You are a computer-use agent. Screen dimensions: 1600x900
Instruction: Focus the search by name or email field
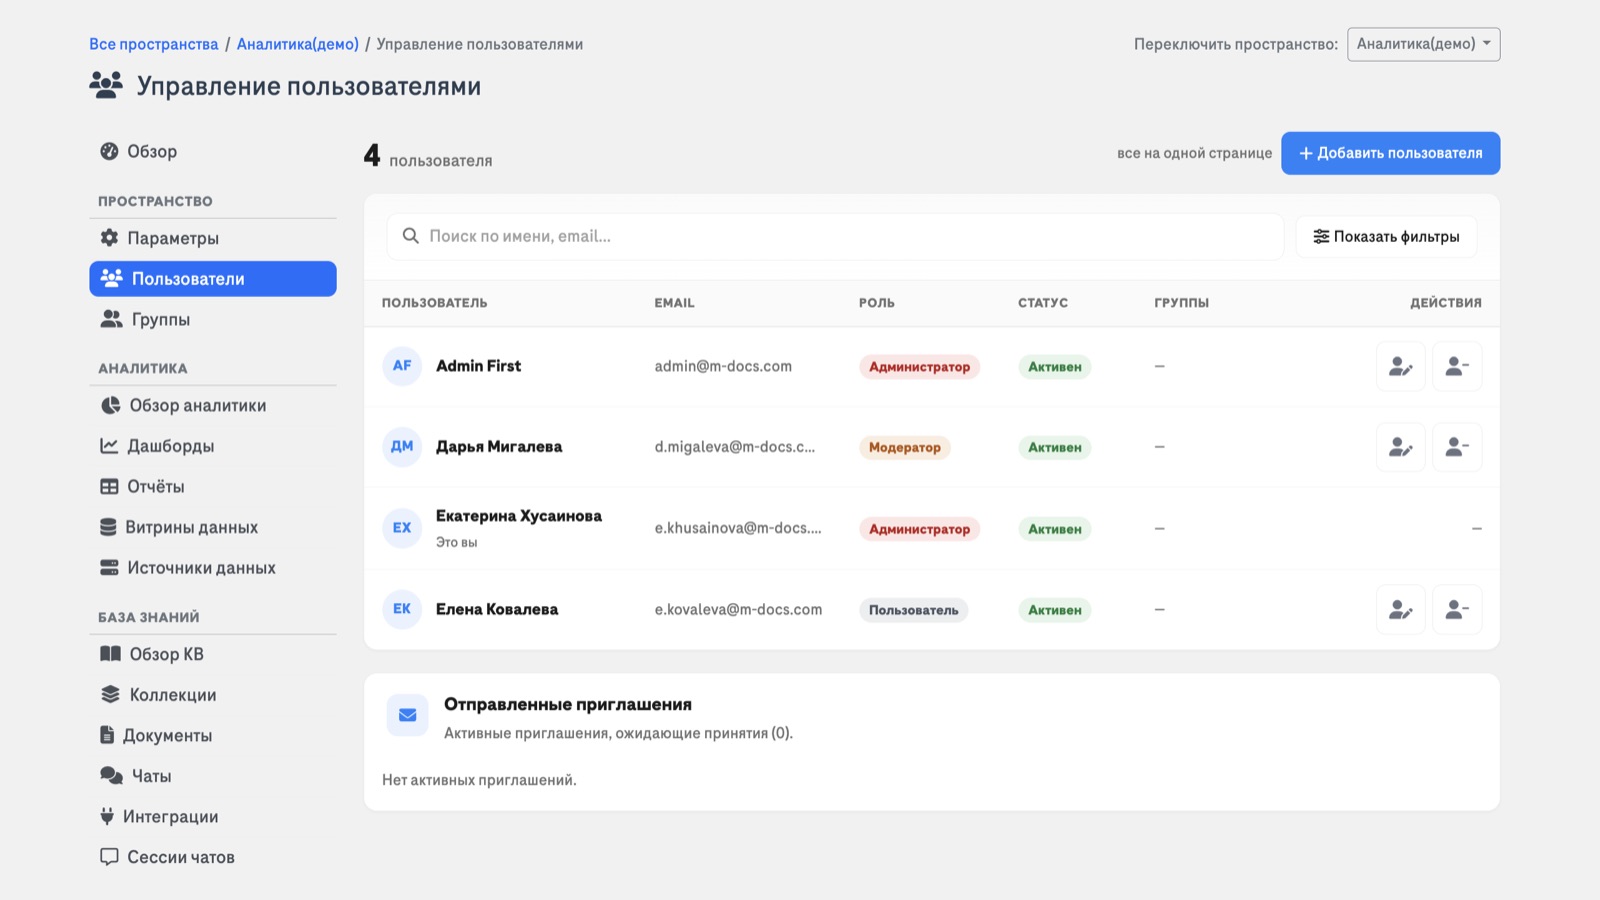835,237
